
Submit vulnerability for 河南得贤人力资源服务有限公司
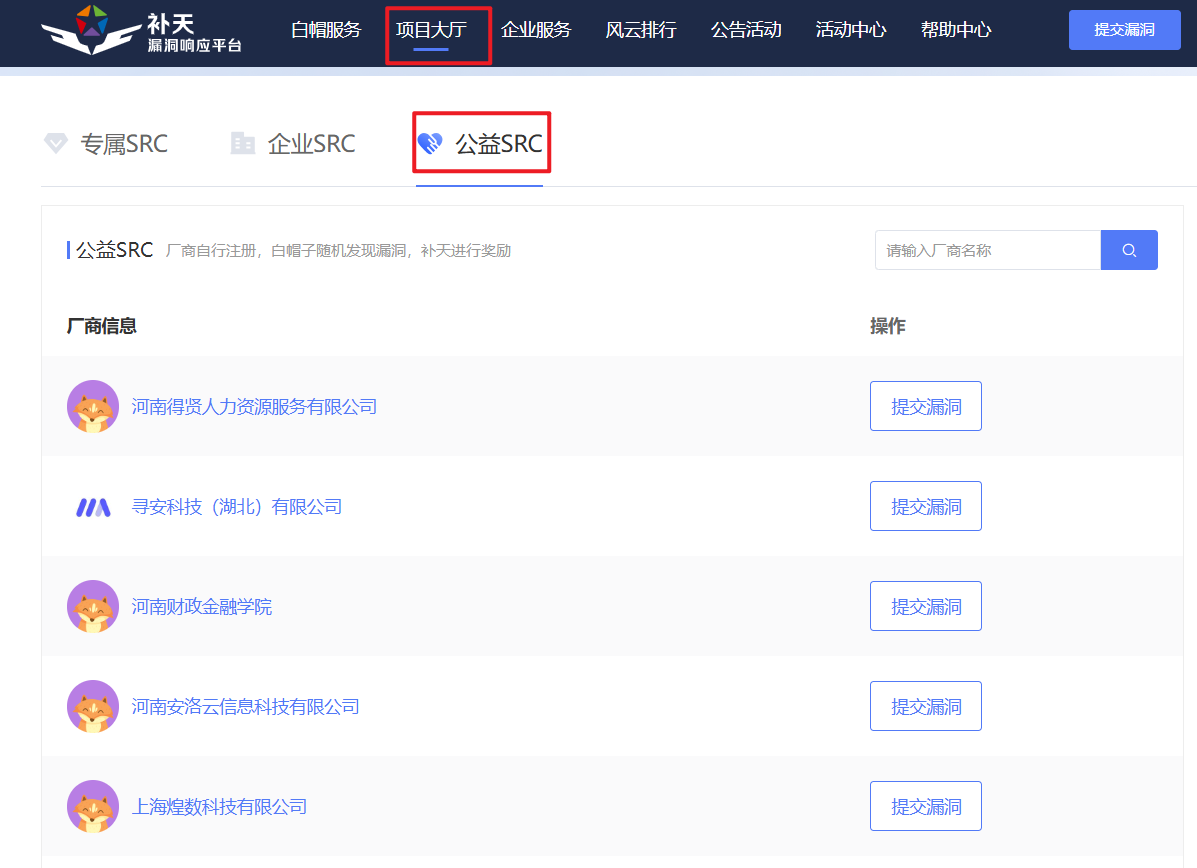(x=926, y=406)
